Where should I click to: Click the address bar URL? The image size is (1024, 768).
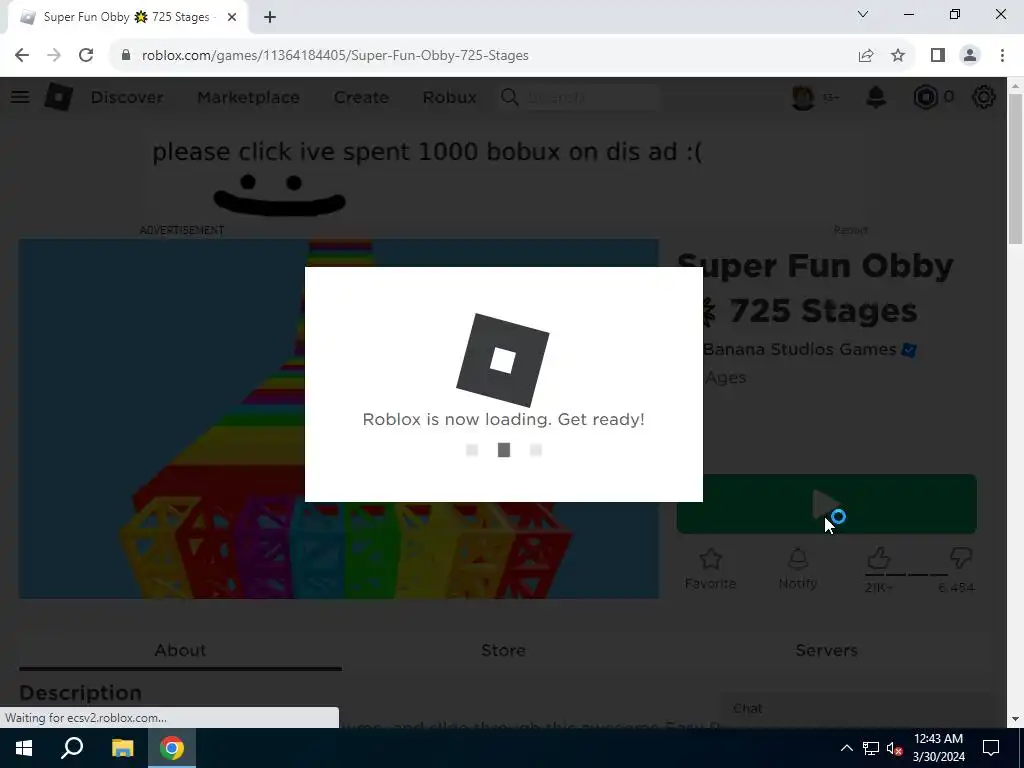click(335, 56)
